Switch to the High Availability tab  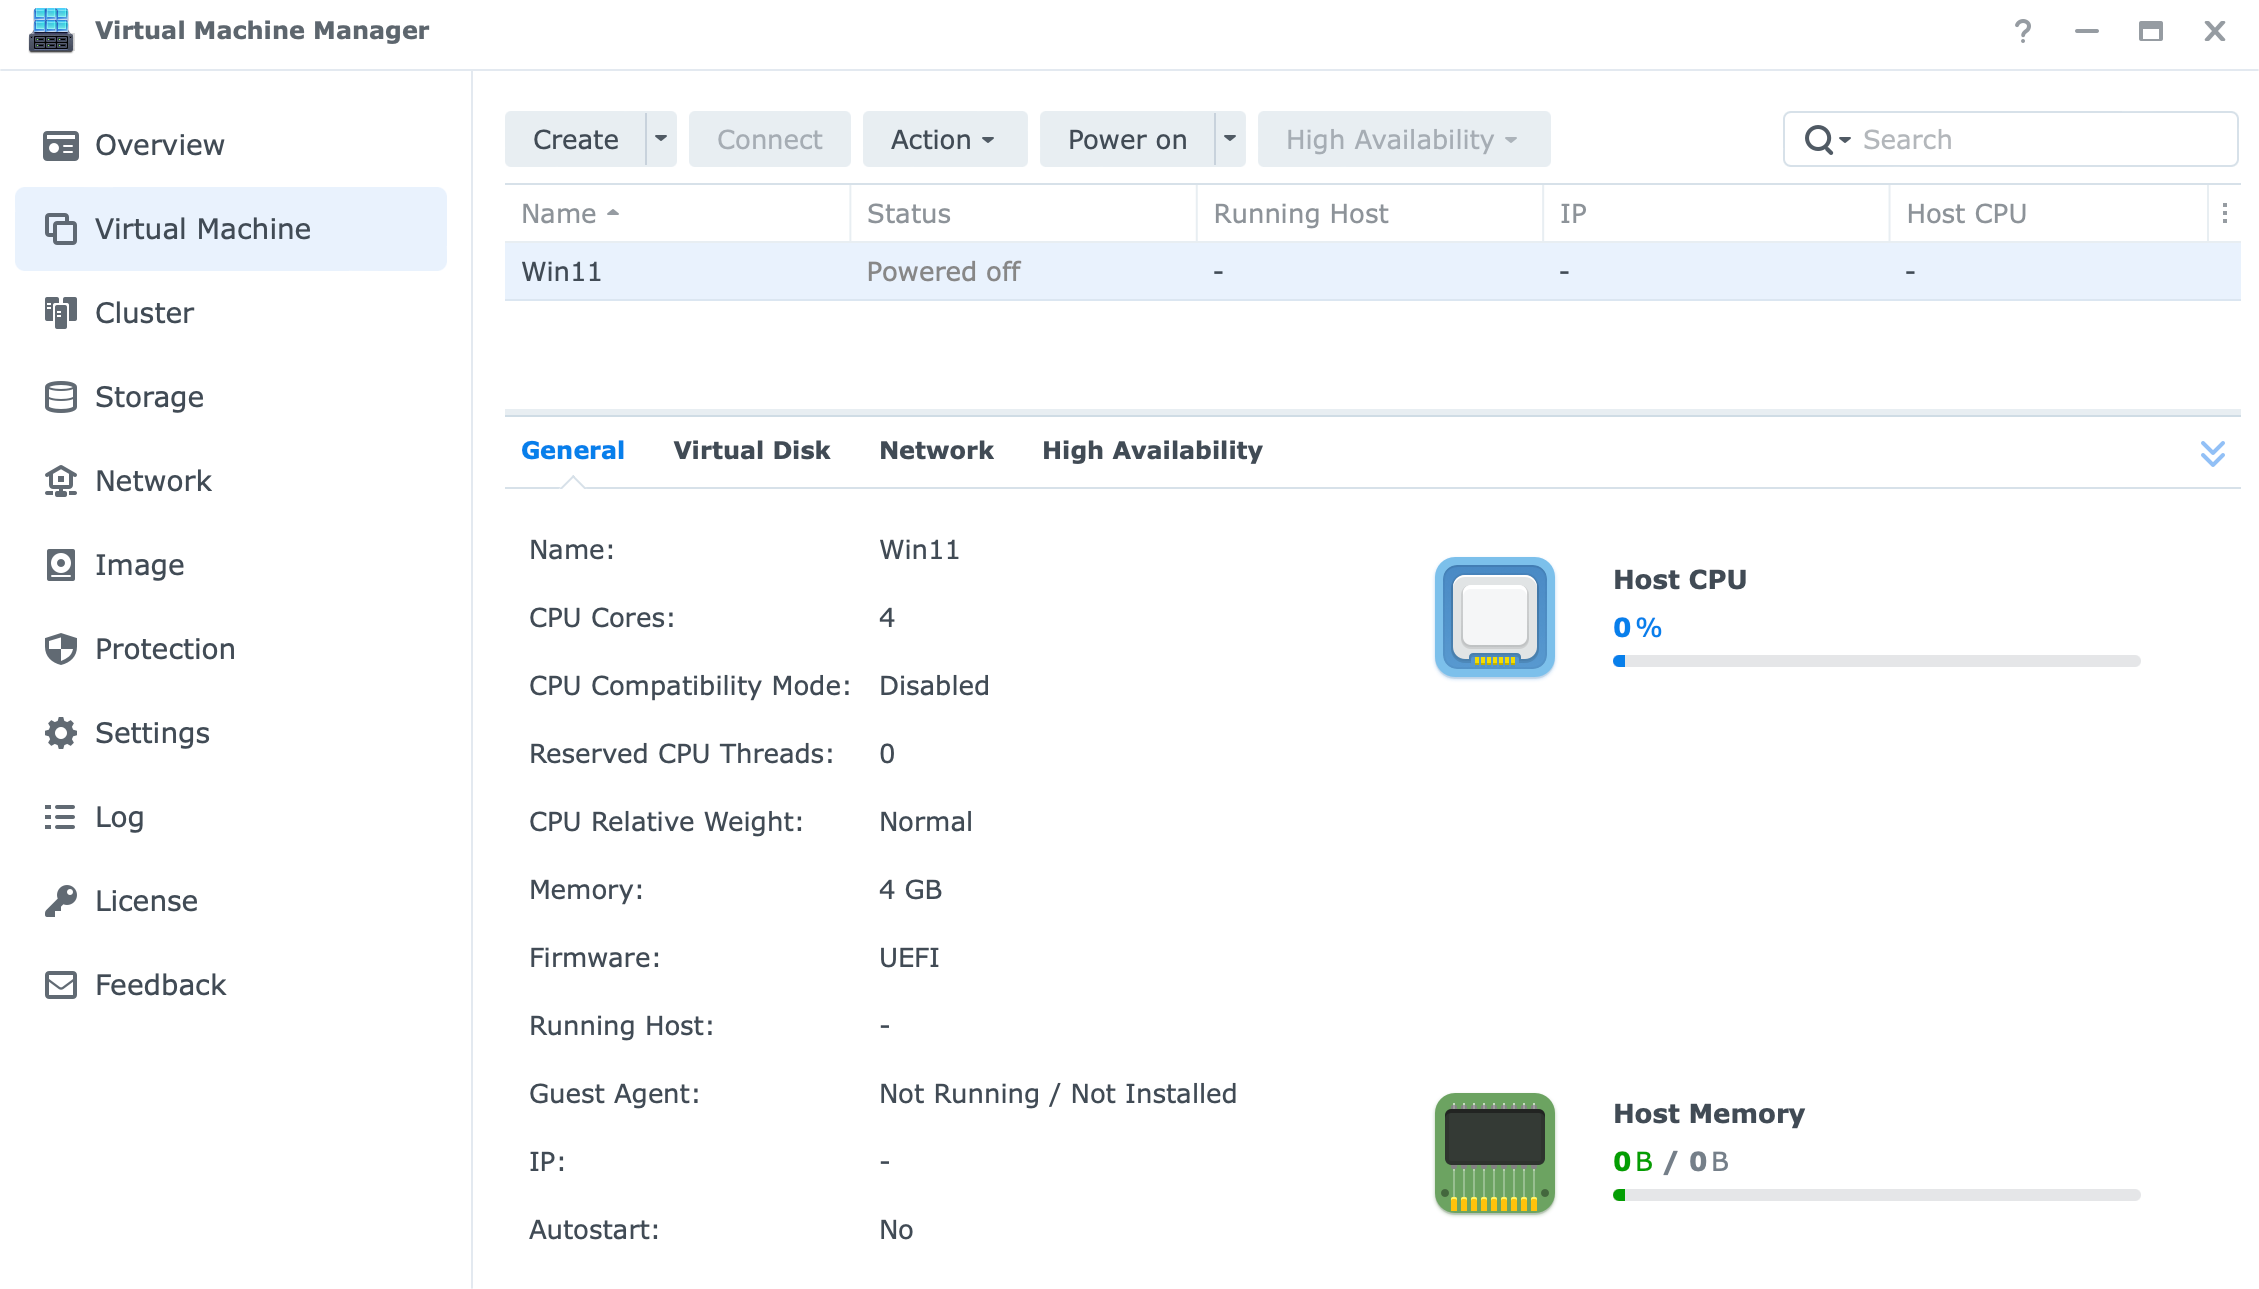pyautogui.click(x=1152, y=451)
